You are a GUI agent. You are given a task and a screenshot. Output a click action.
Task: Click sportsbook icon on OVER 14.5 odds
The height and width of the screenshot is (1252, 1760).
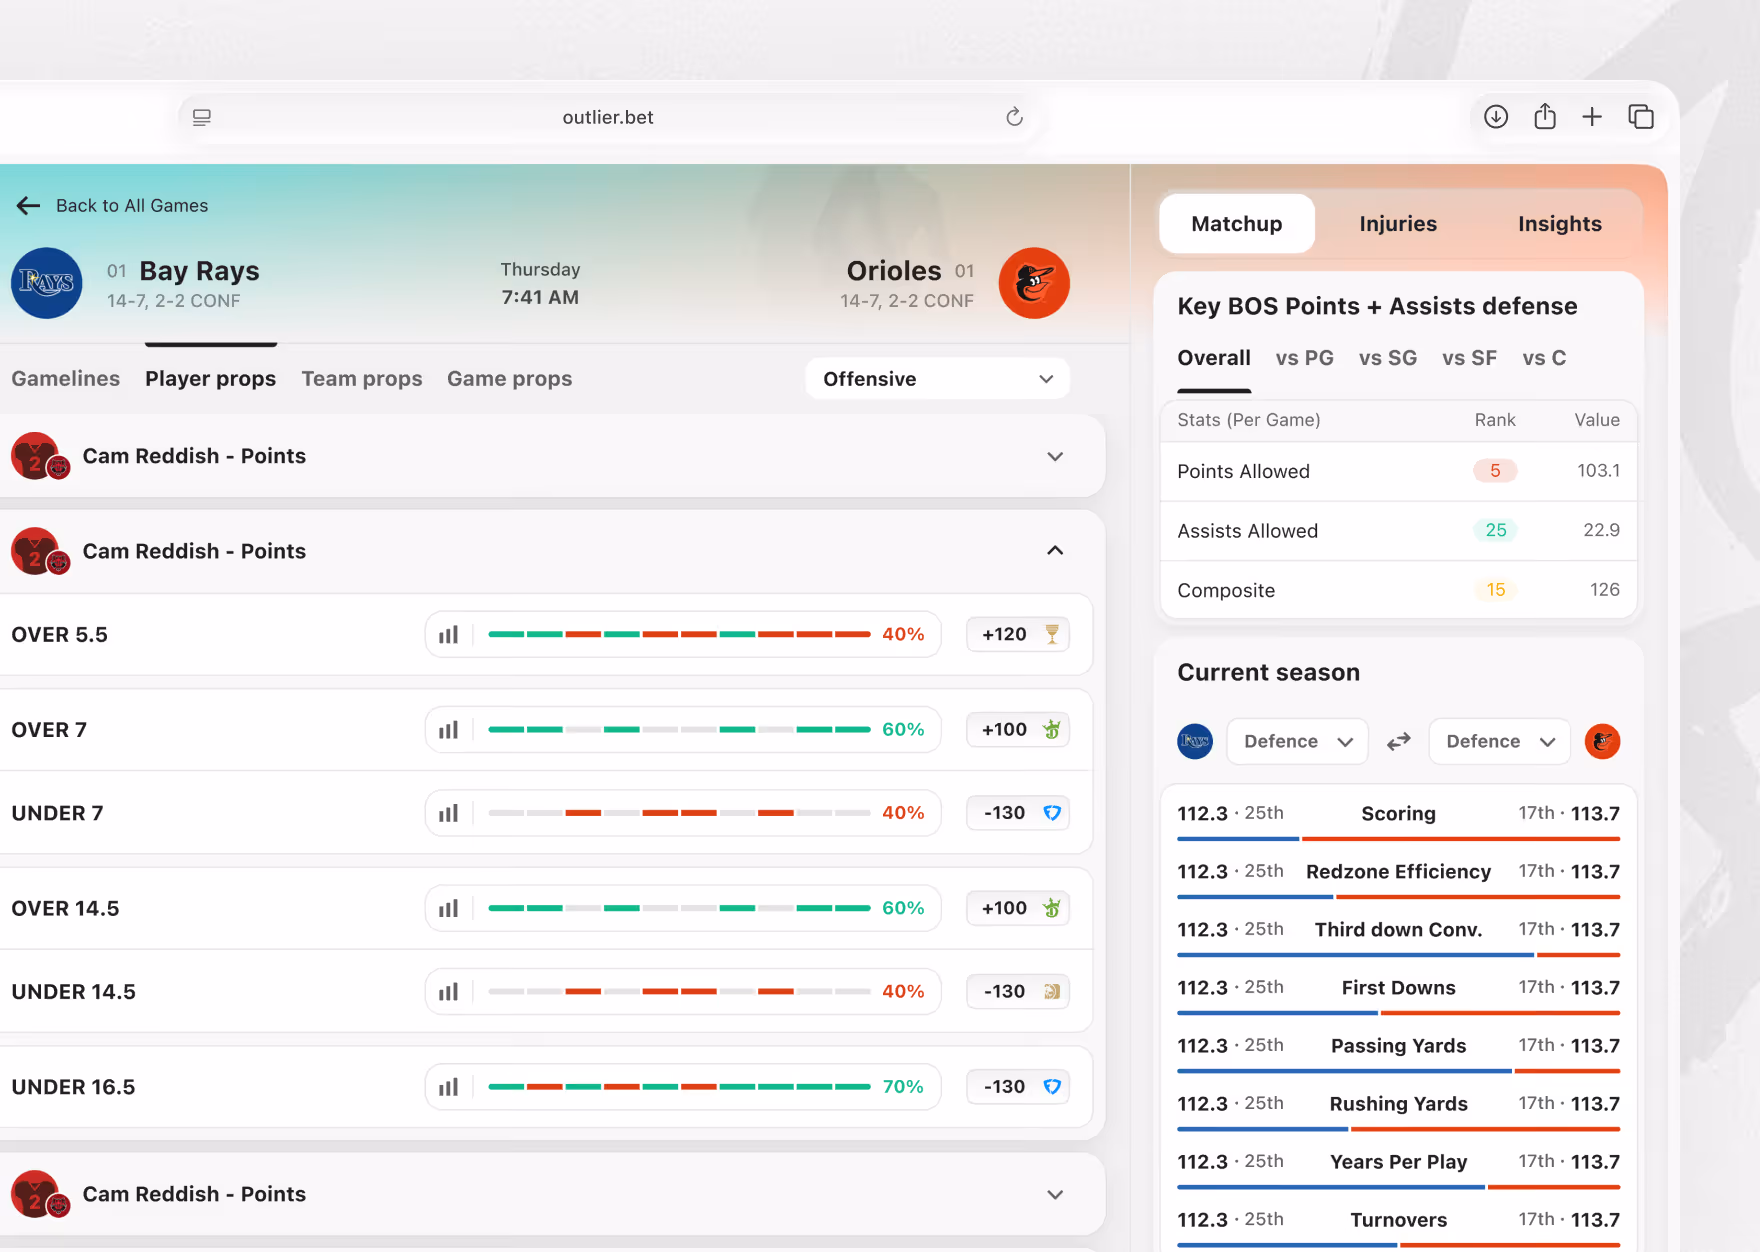[1052, 908]
